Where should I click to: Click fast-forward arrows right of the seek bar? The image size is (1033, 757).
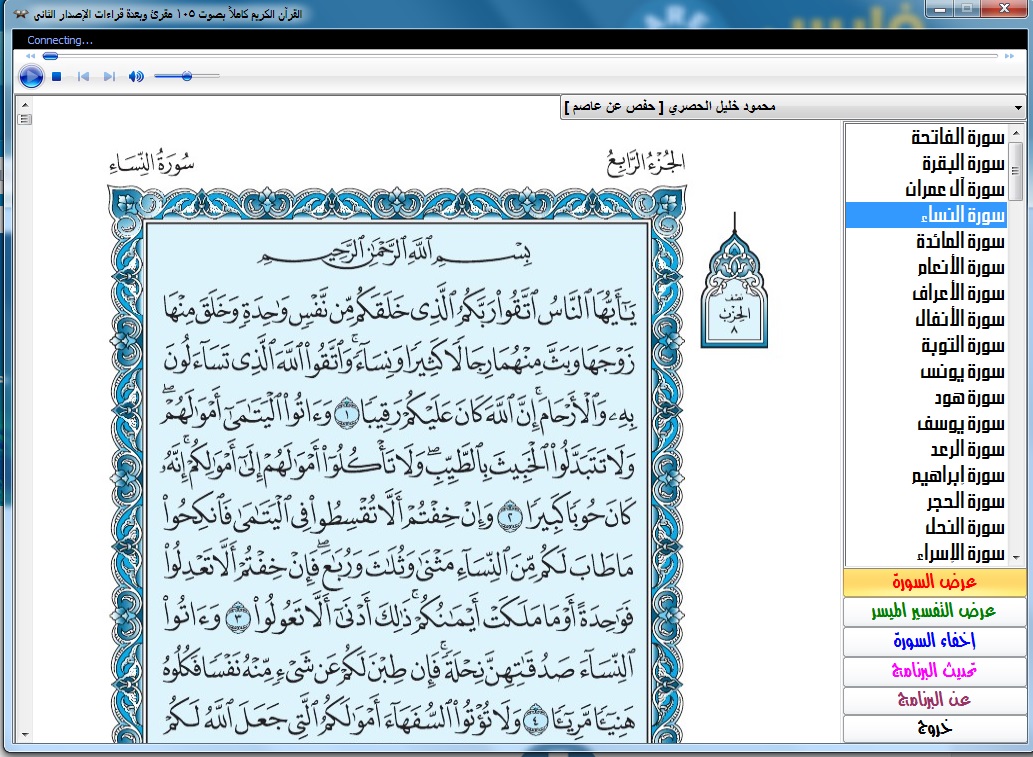(x=1009, y=56)
